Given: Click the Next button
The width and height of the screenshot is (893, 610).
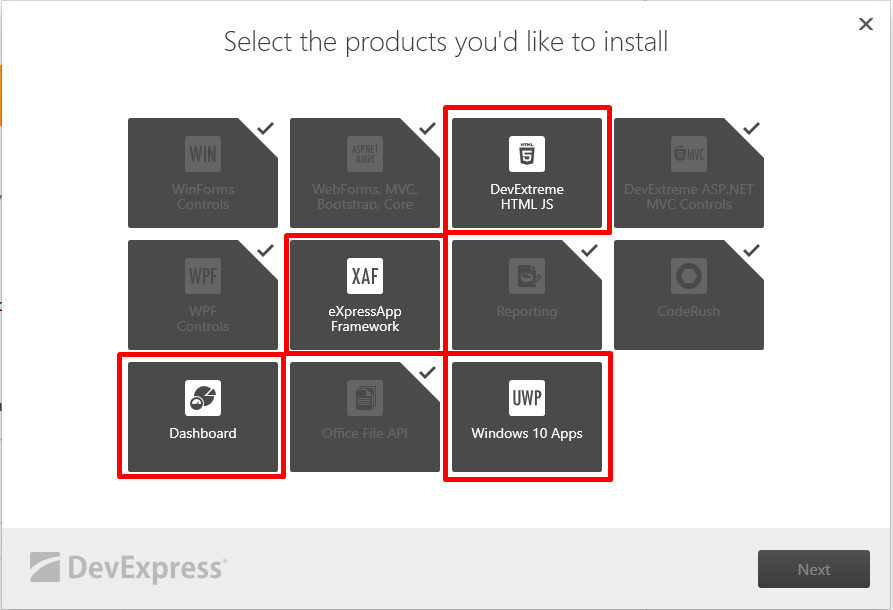Looking at the screenshot, I should coord(814,569).
